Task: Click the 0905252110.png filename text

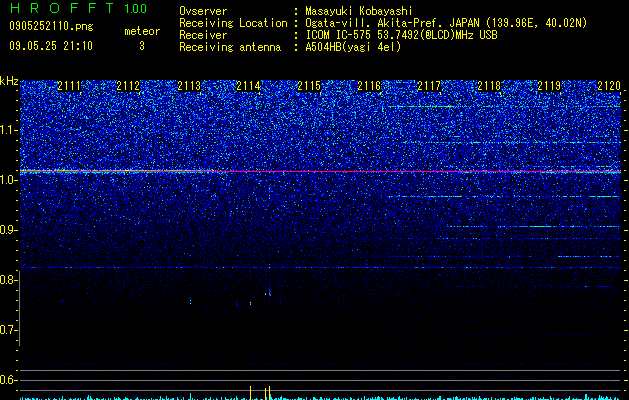Action: pyautogui.click(x=51, y=27)
